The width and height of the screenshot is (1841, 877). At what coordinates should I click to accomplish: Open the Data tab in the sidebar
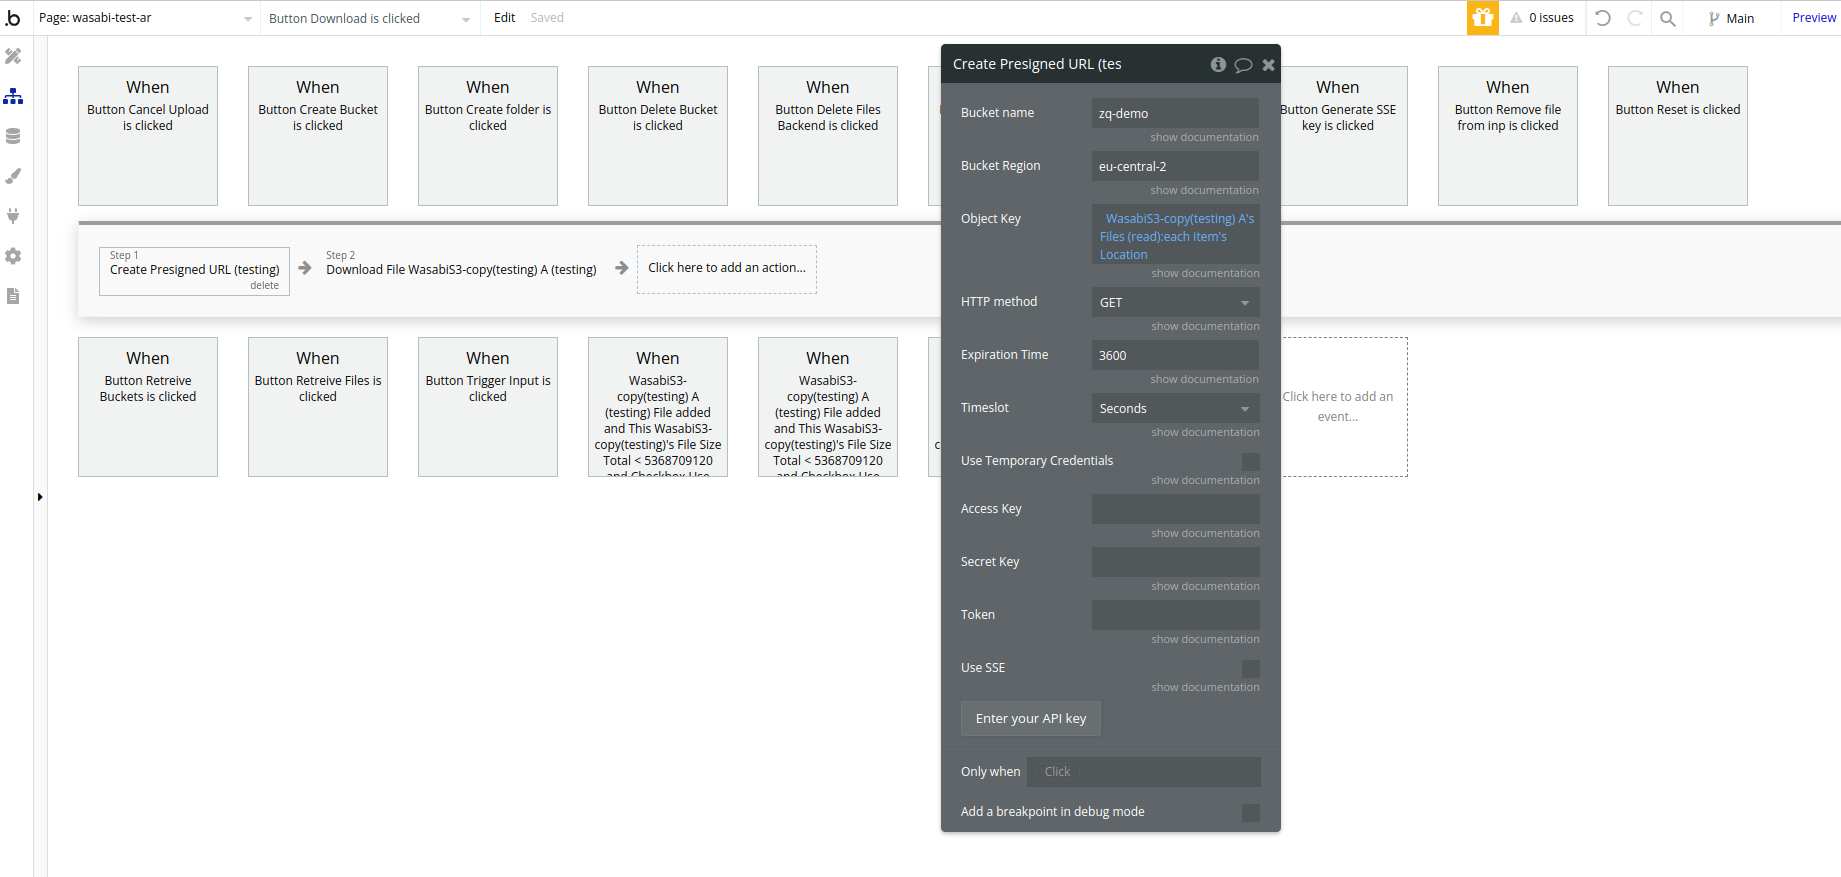click(x=13, y=136)
